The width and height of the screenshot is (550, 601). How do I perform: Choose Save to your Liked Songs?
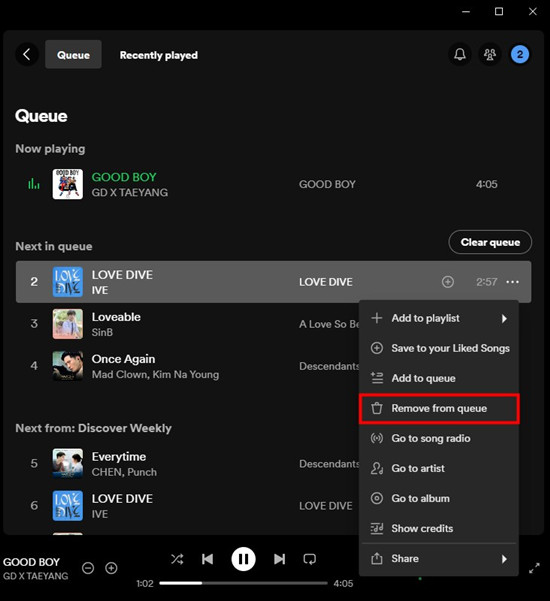tap(439, 348)
